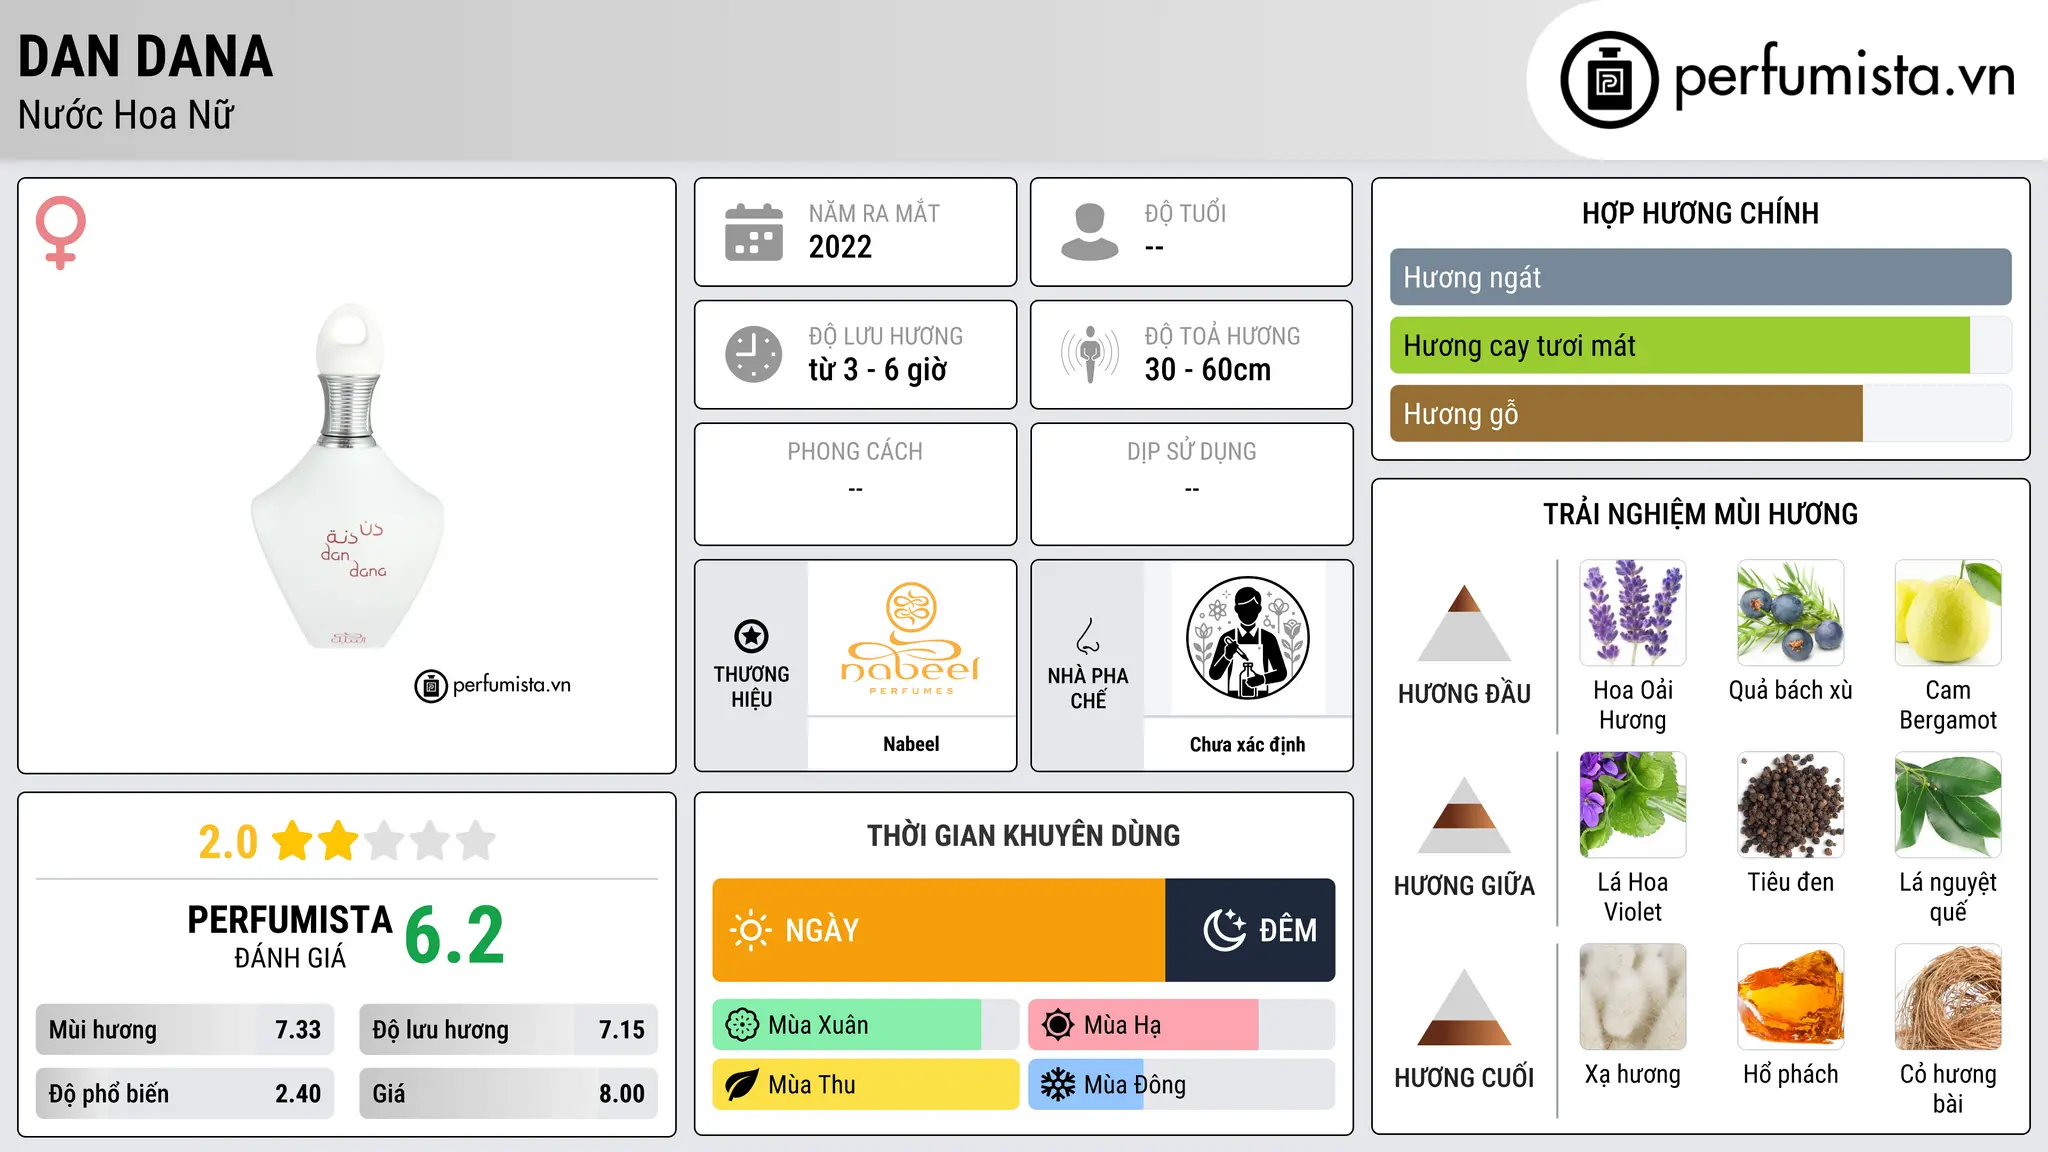Click the clock icon for Độ lưu hương
2048x1152 pixels.
(754, 354)
